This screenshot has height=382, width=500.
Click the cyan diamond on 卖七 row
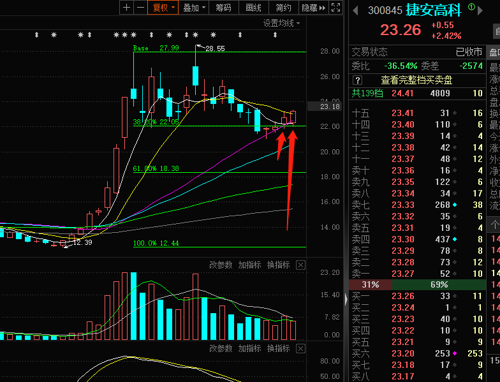(455, 205)
